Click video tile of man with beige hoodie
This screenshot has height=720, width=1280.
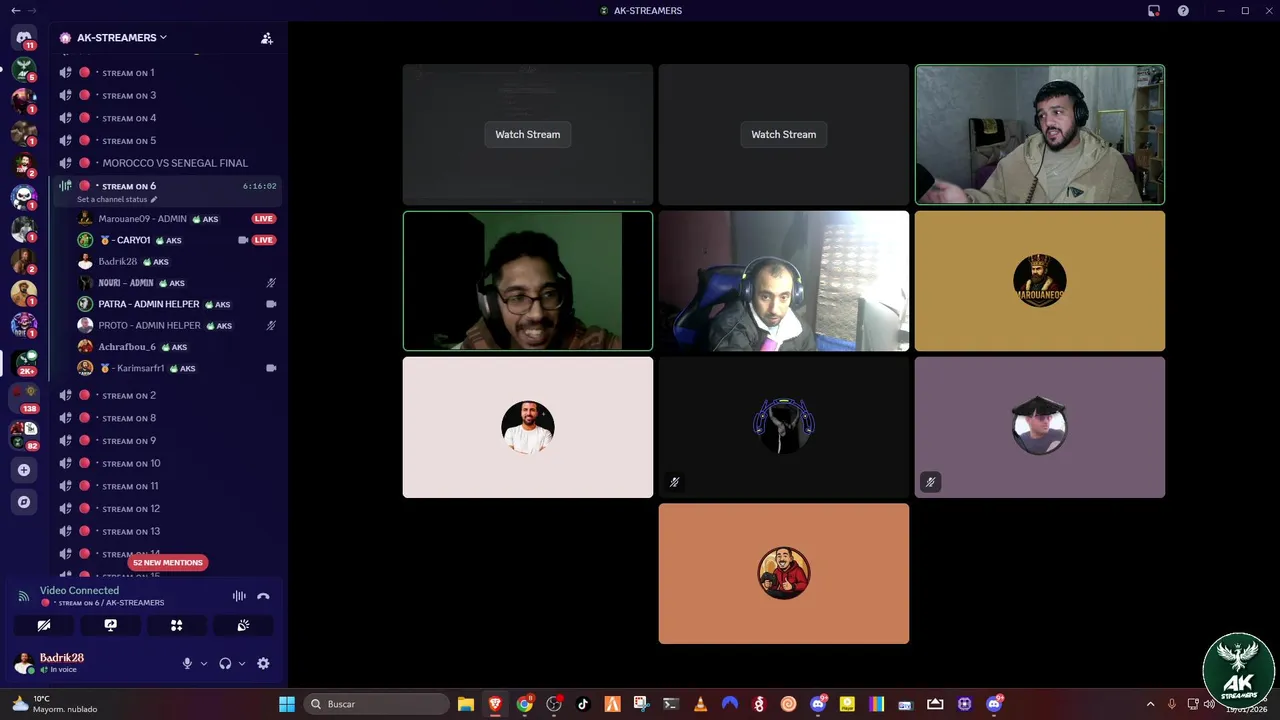1040,134
